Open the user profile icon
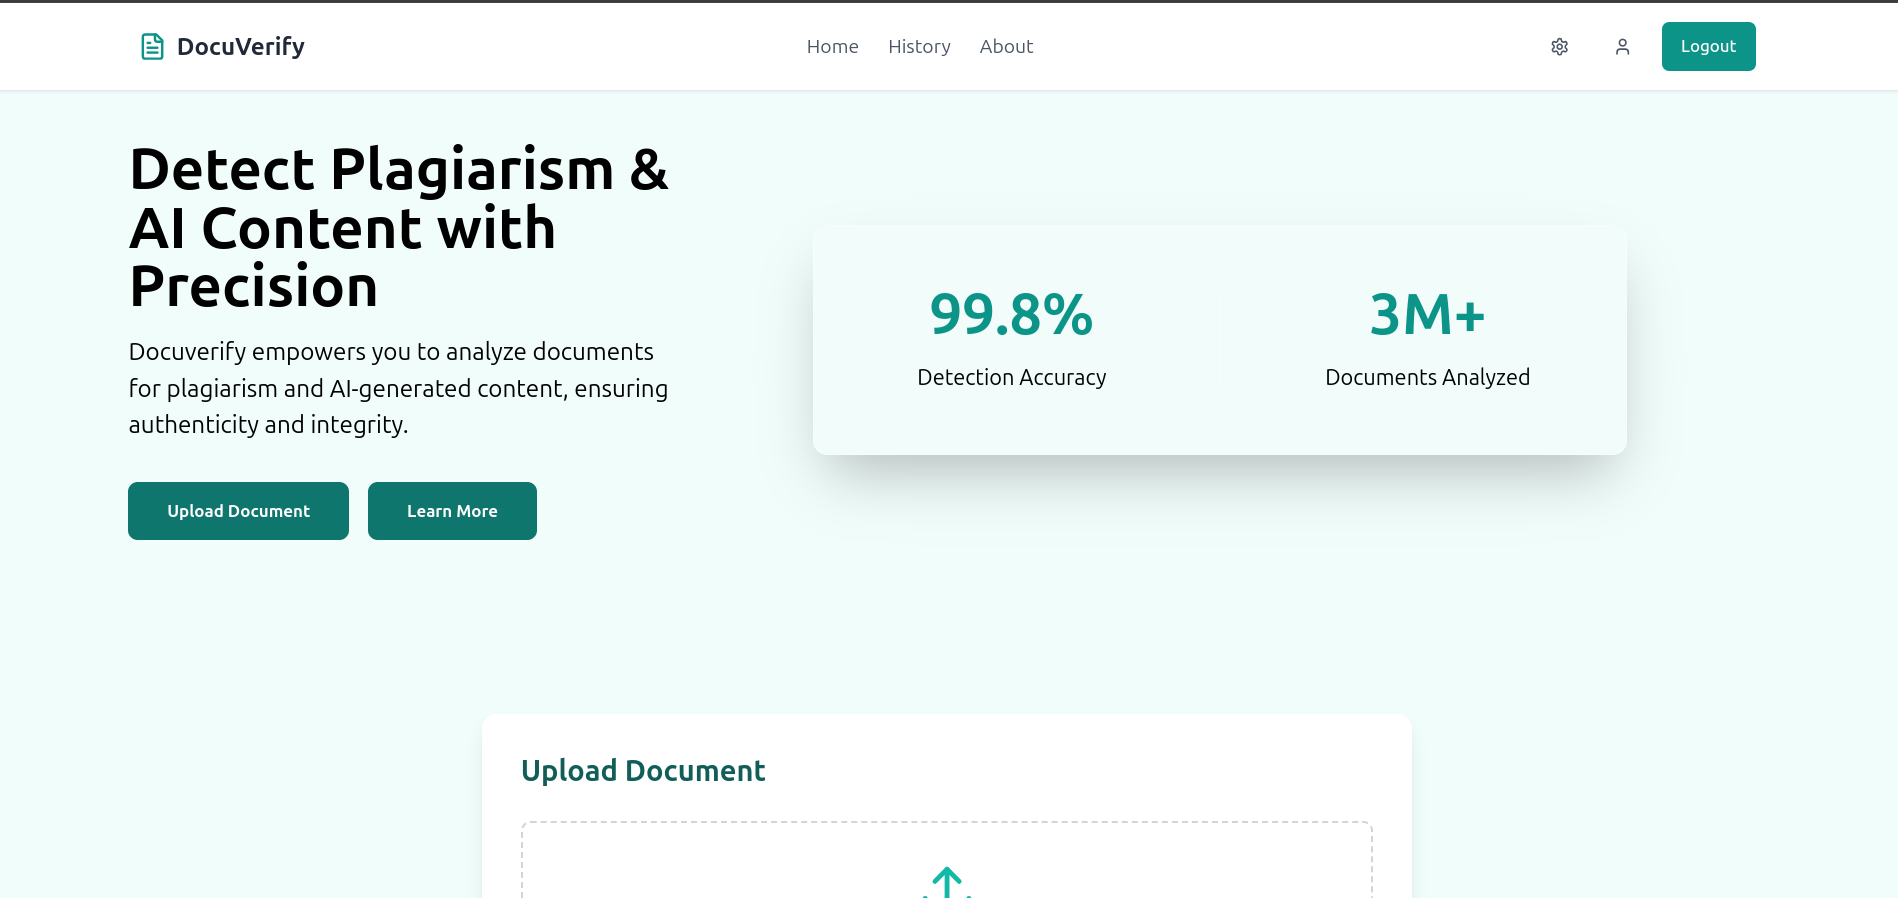1898x898 pixels. click(x=1622, y=47)
